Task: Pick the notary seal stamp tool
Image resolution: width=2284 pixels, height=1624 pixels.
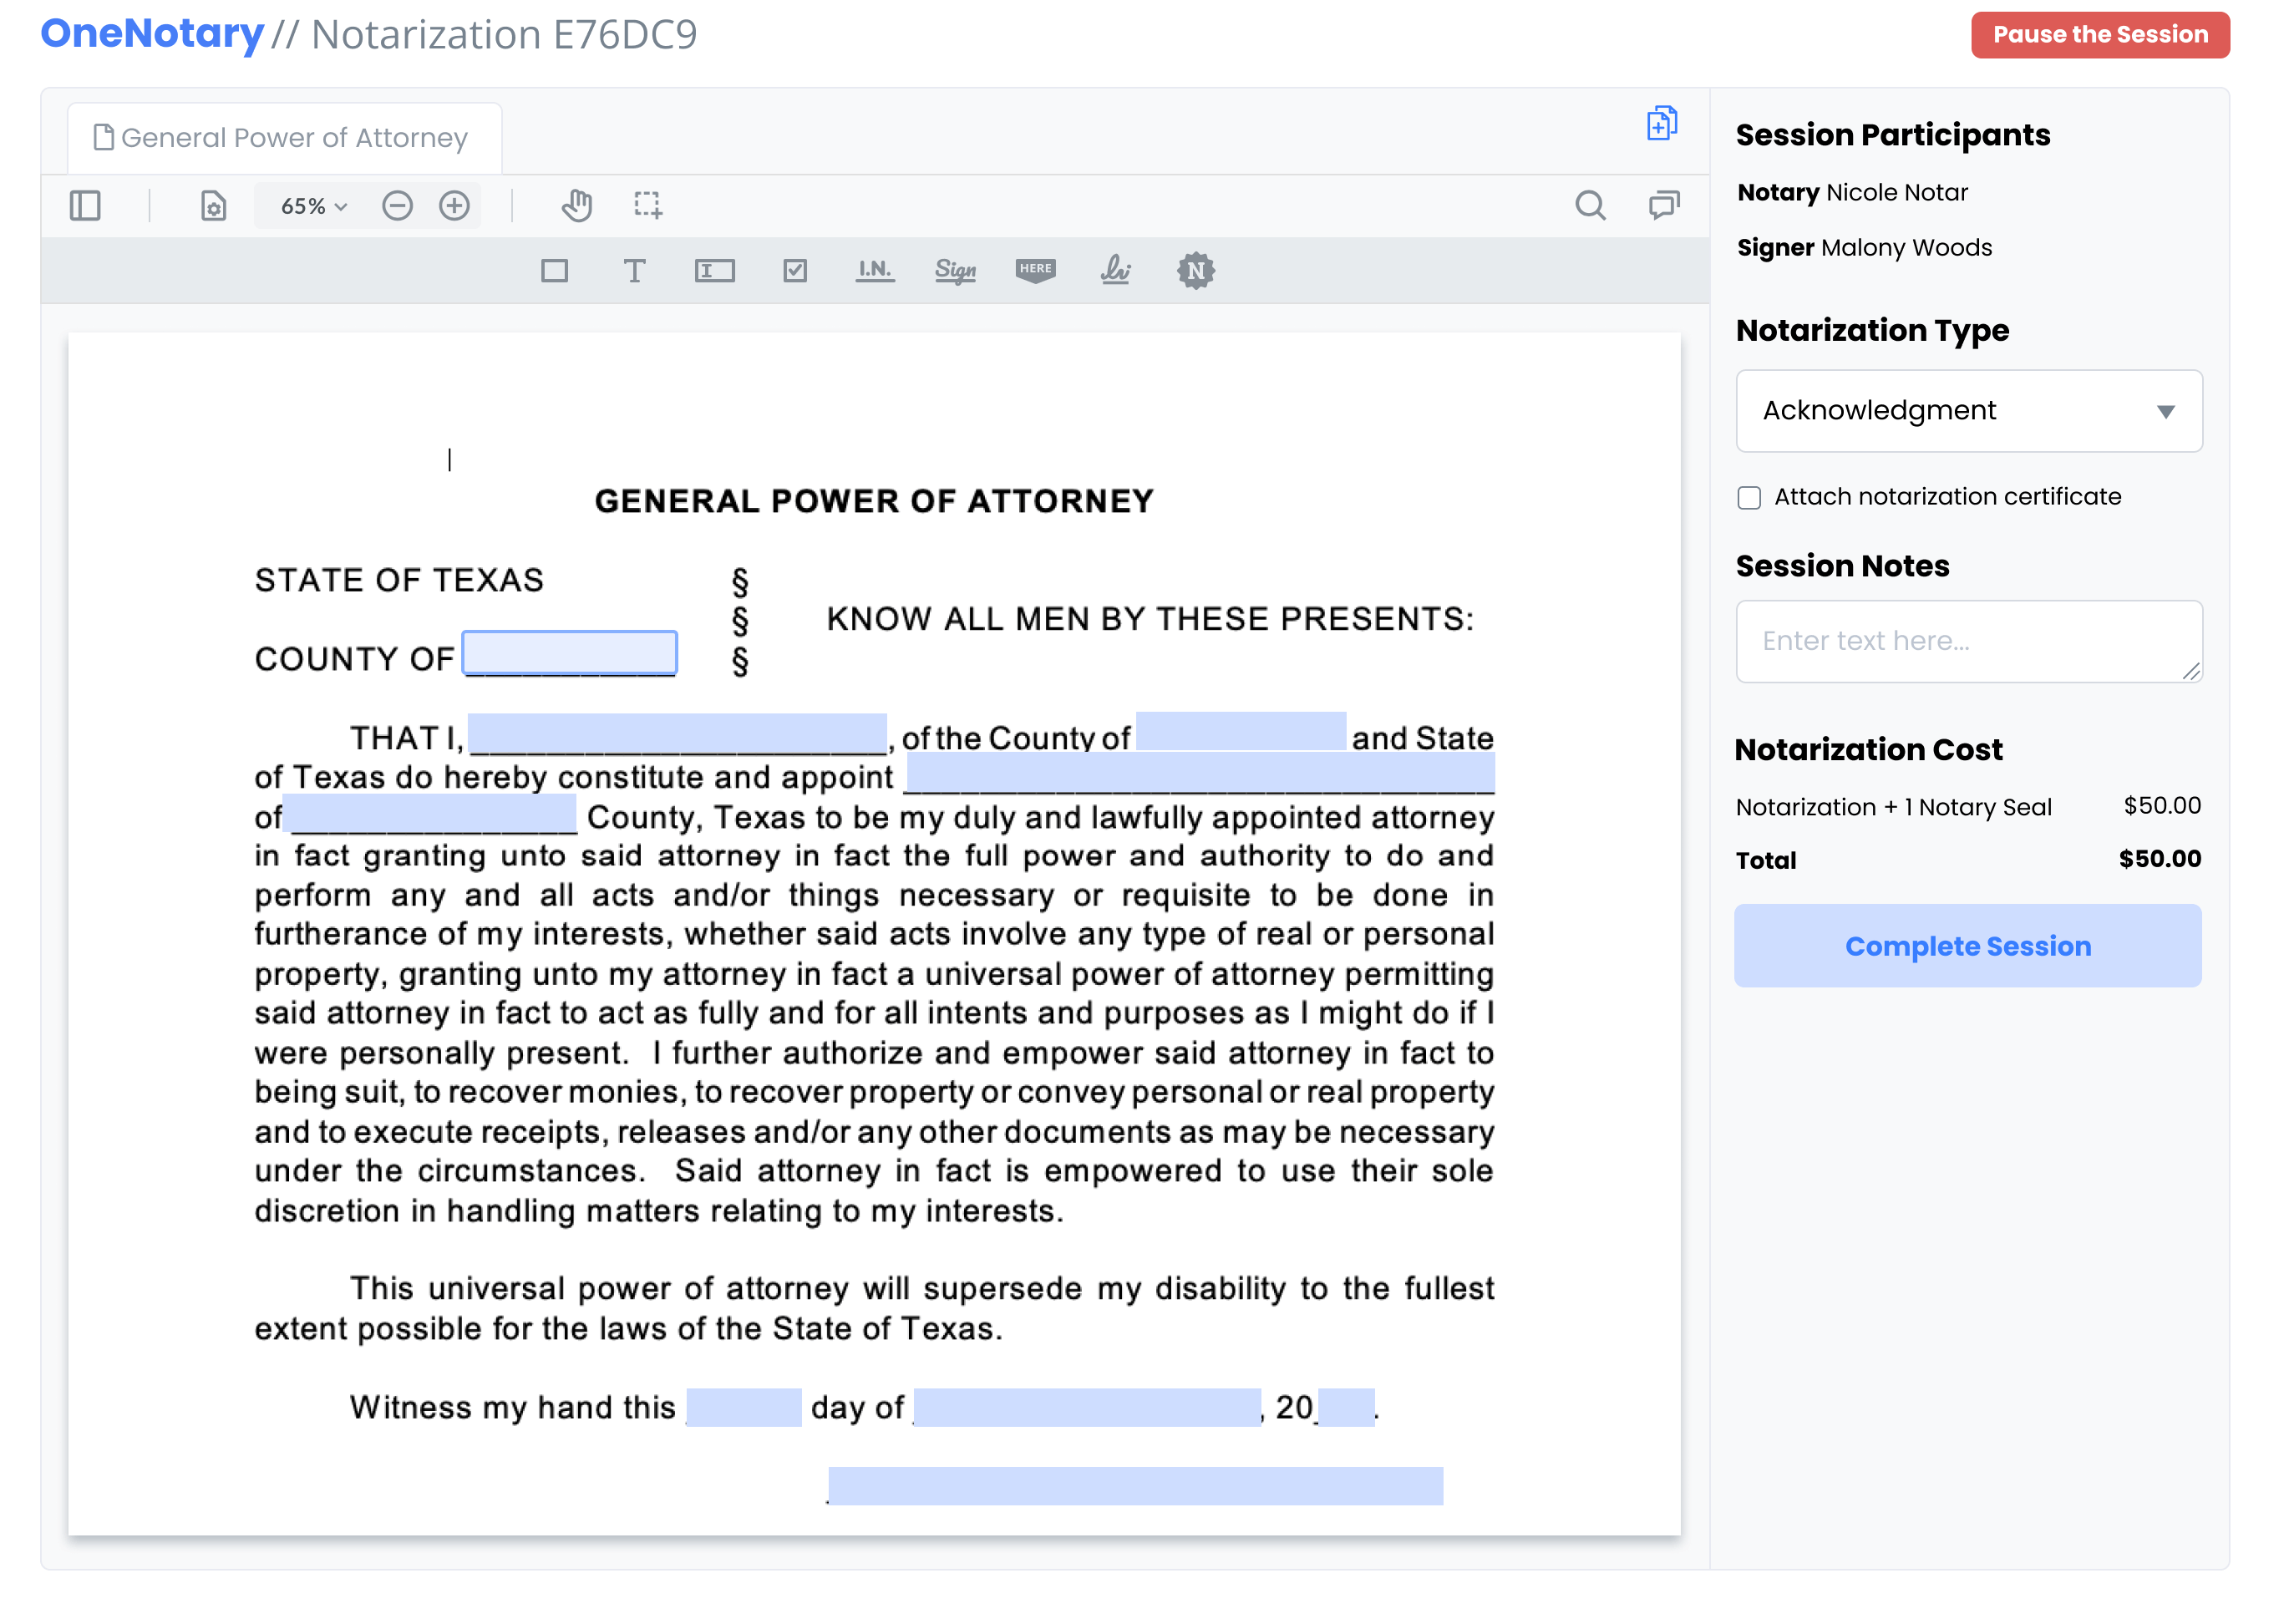Action: click(1195, 270)
